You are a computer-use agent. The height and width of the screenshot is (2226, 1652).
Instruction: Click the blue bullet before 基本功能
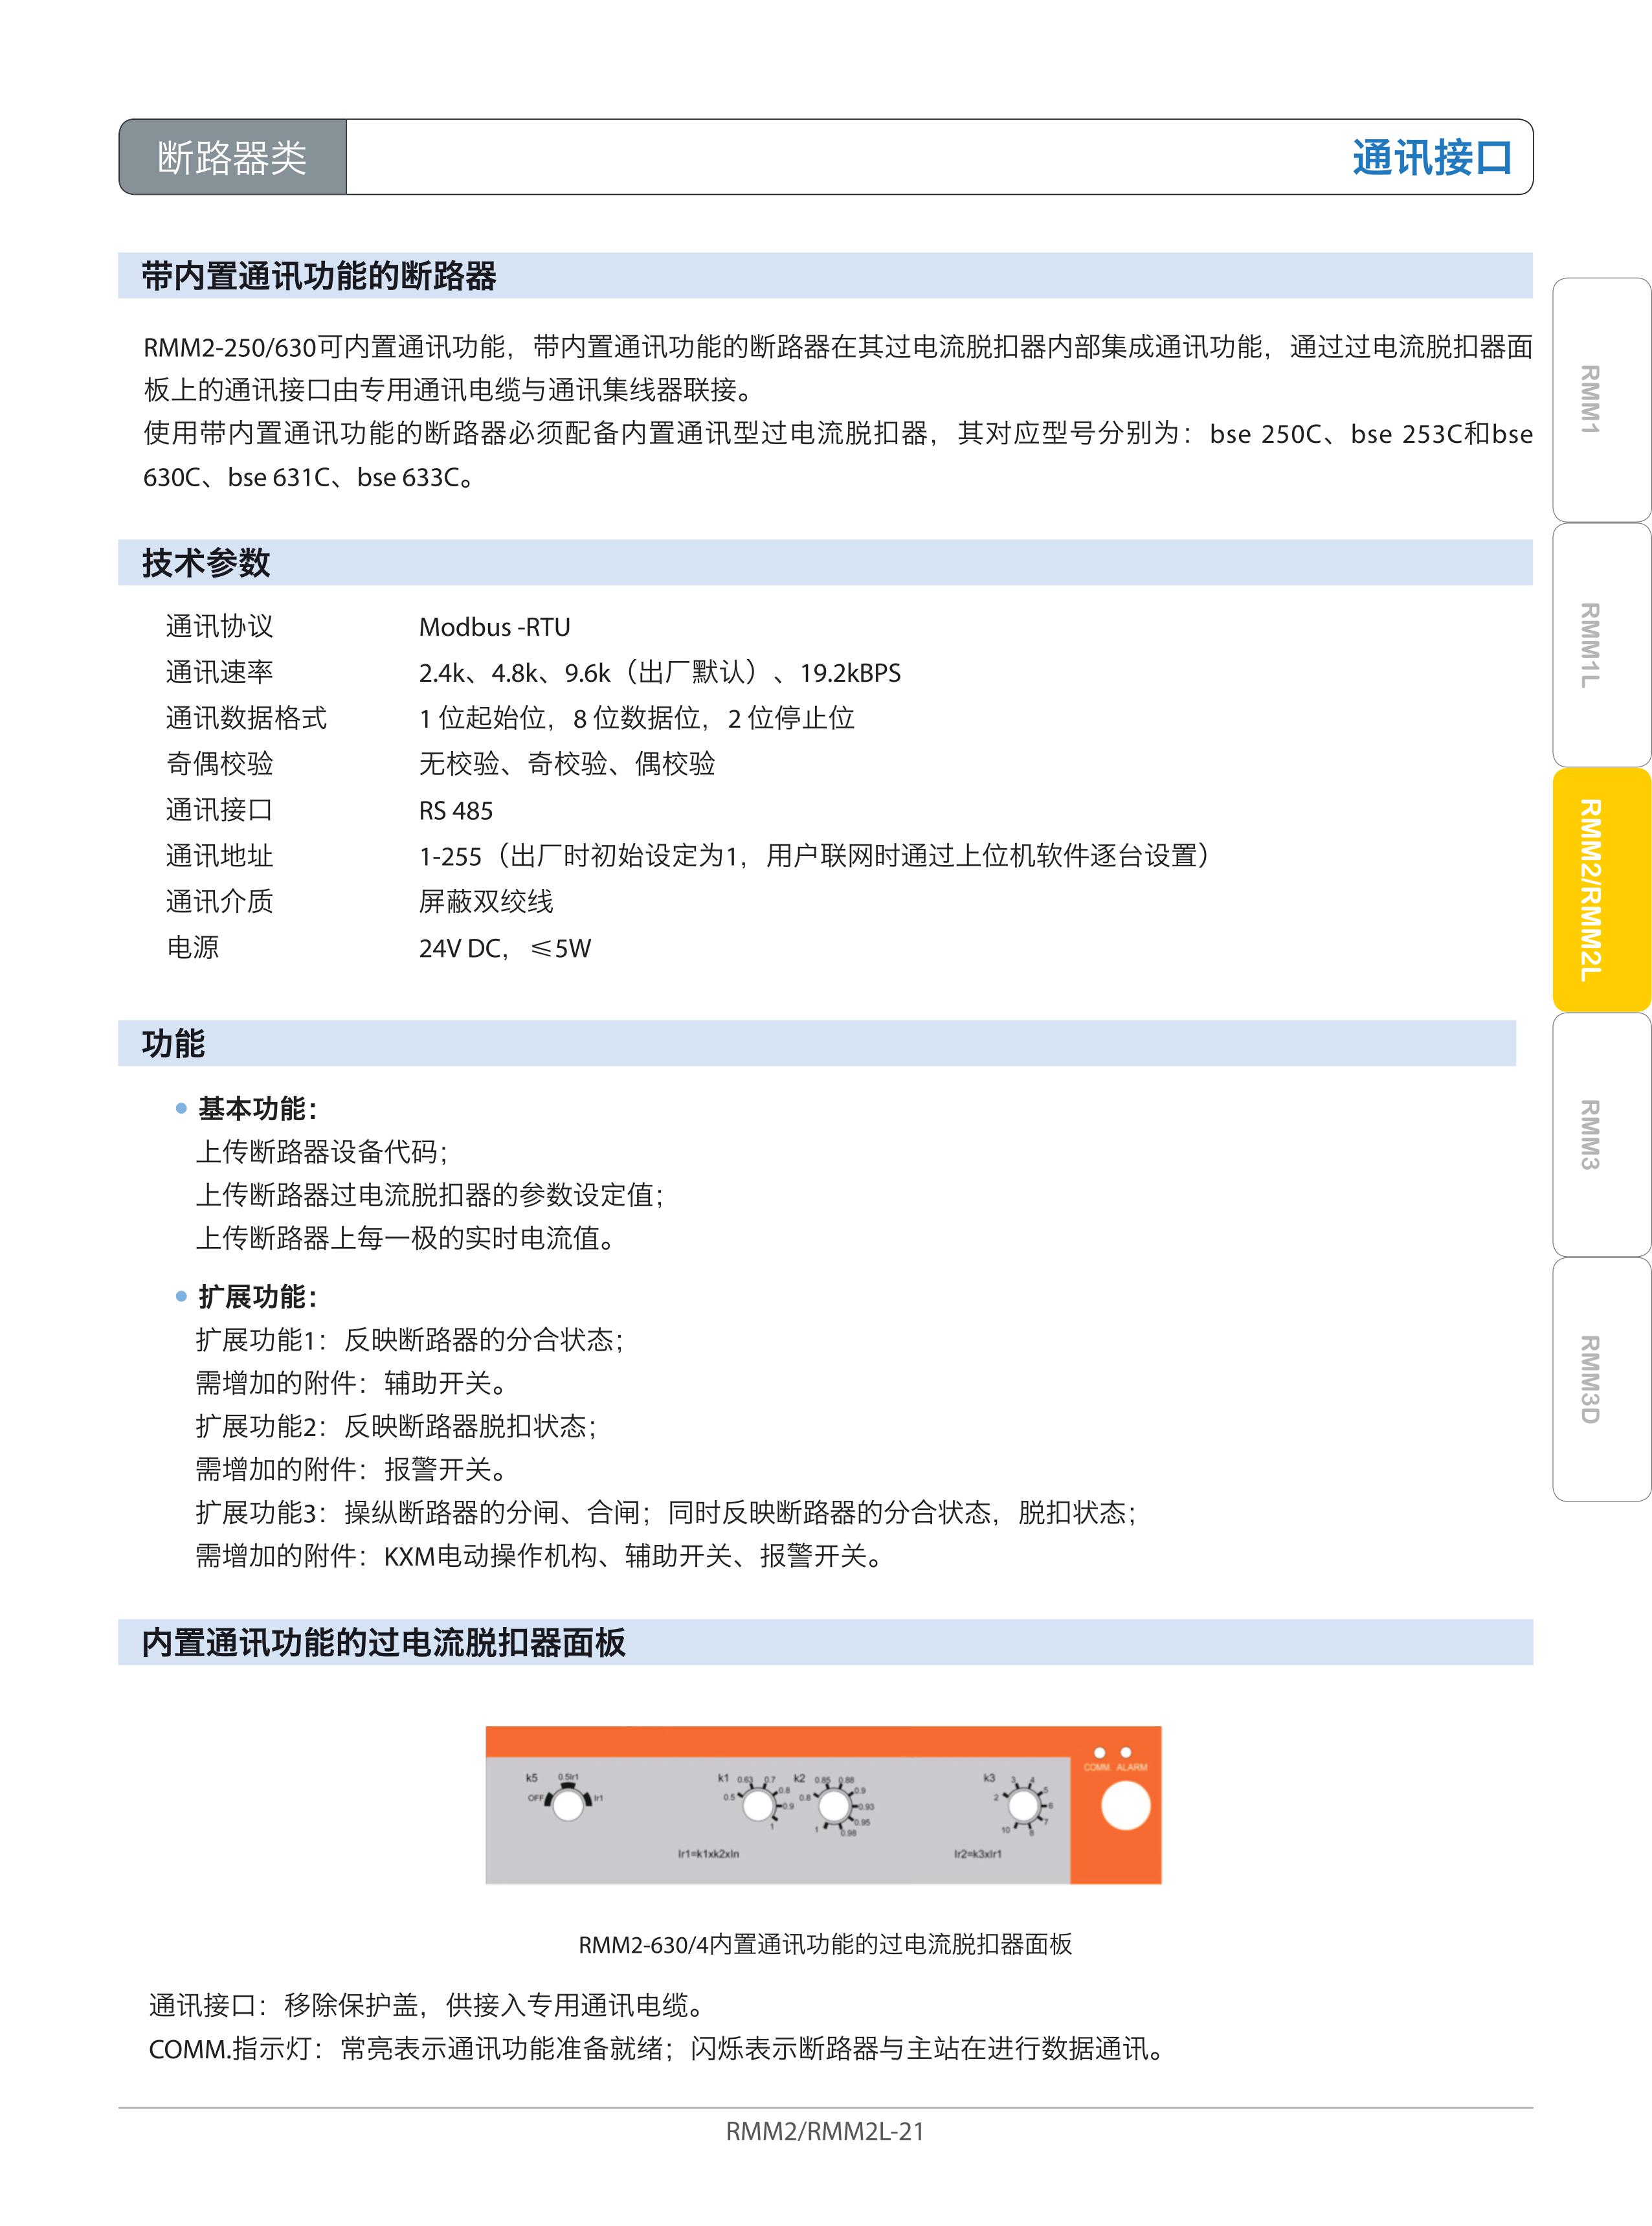coord(181,1108)
